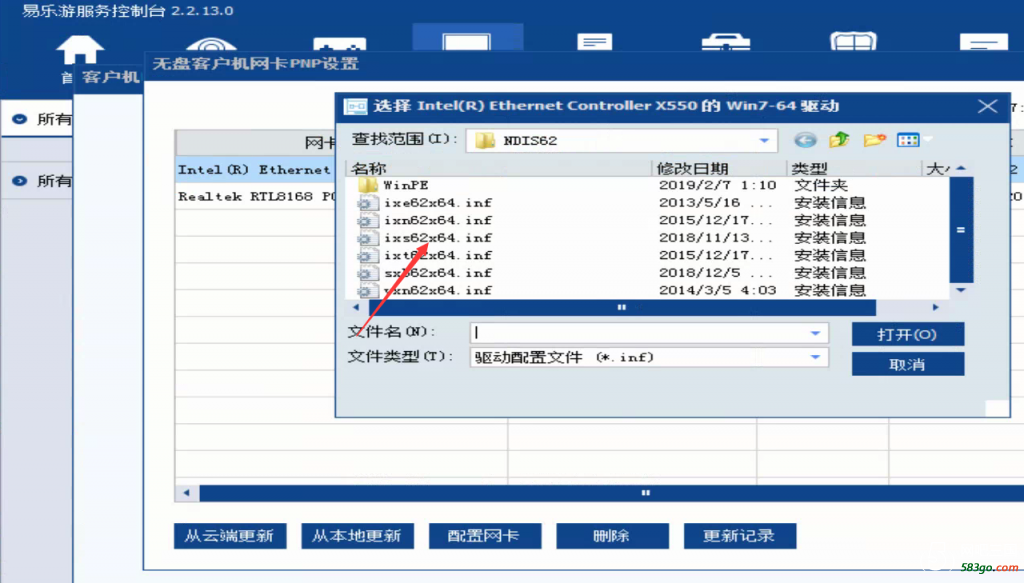This screenshot has height=583, width=1024.
Task: Select file ixn62x64.inf
Action: point(438,221)
